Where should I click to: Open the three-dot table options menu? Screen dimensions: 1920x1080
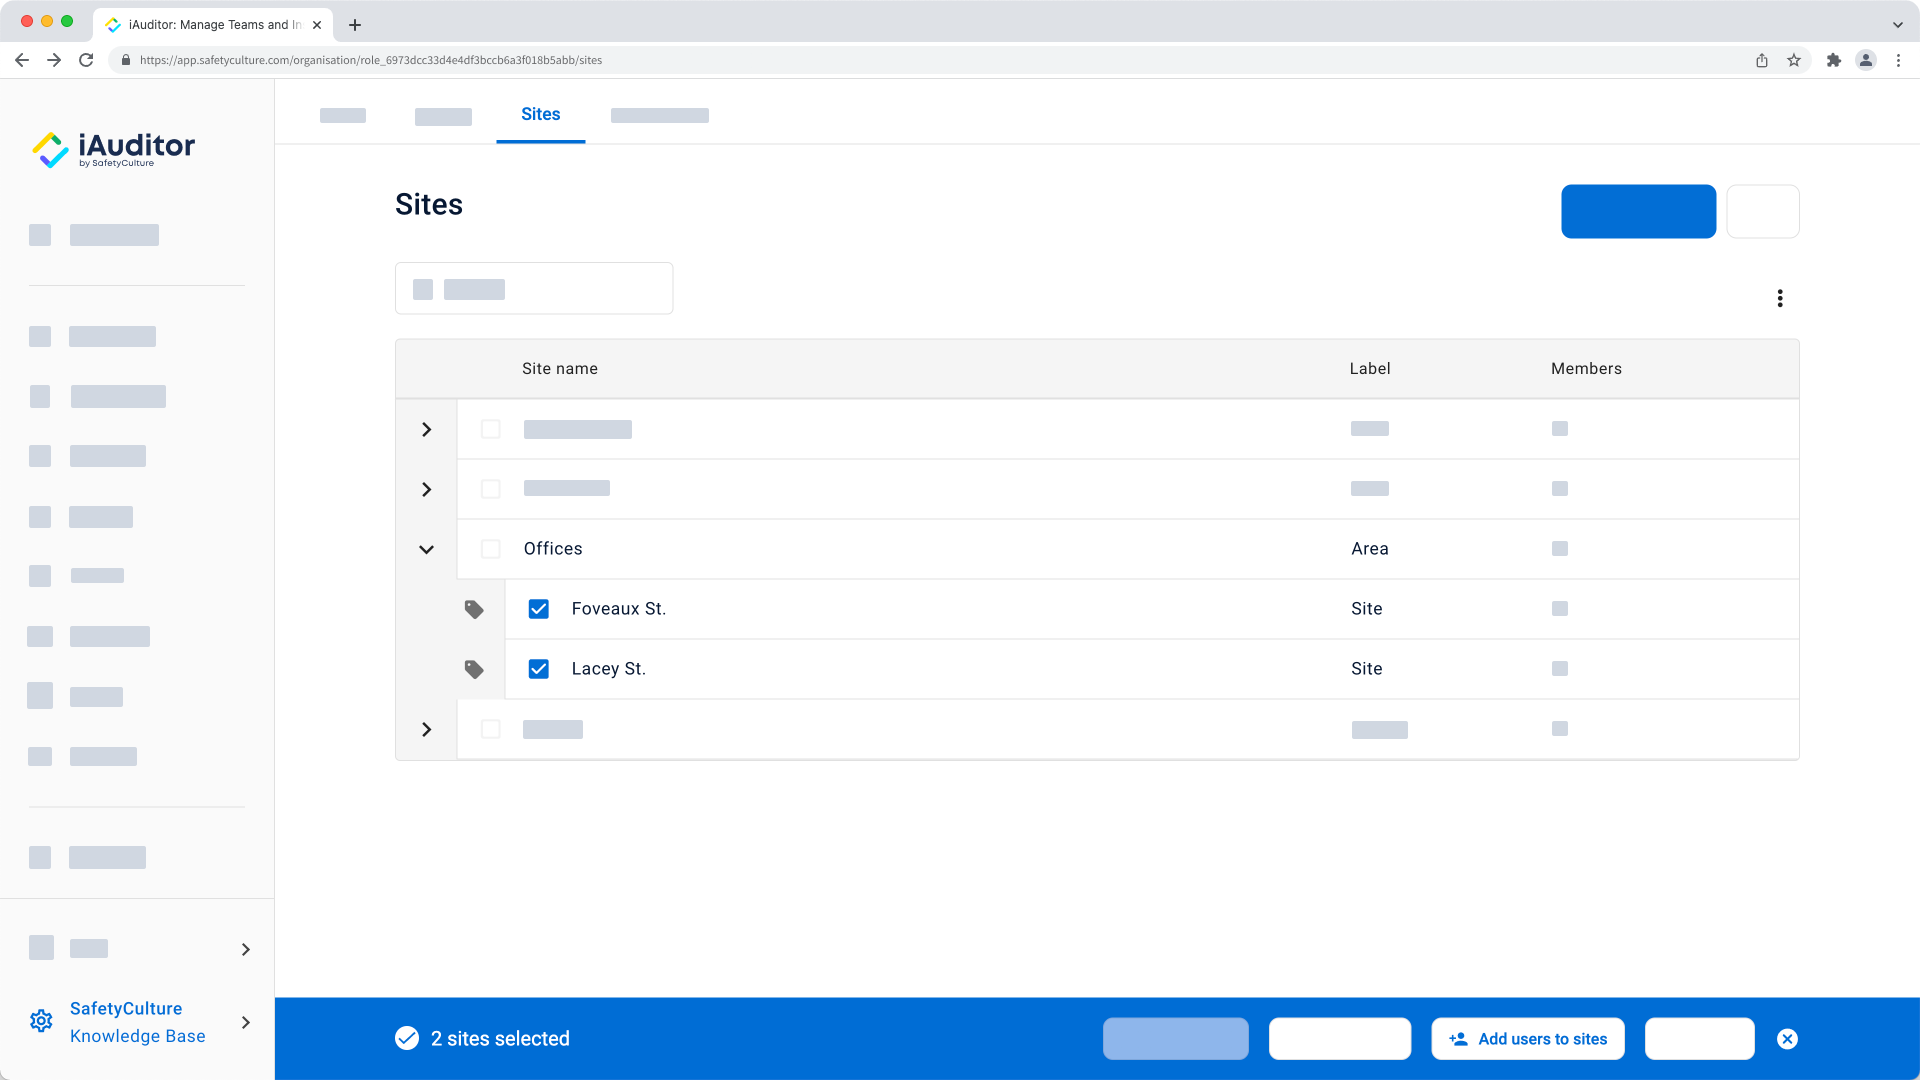pos(1780,299)
